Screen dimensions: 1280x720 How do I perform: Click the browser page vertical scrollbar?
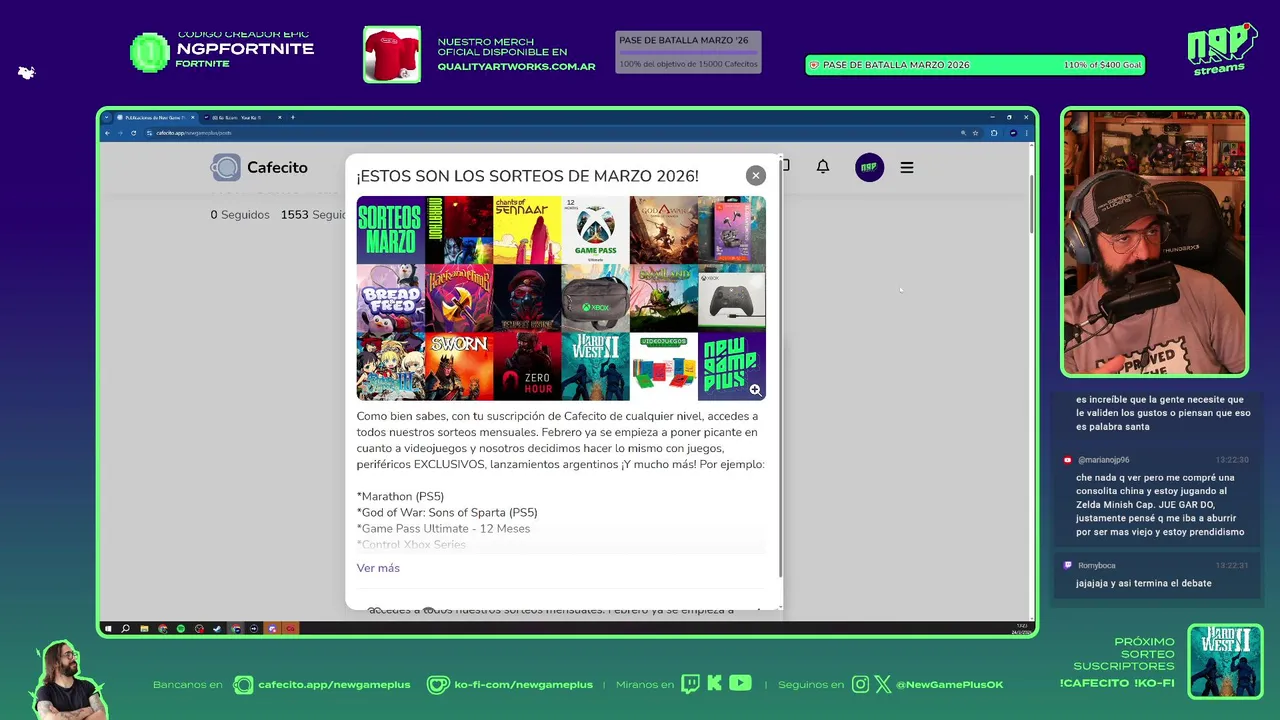[x=1031, y=205]
